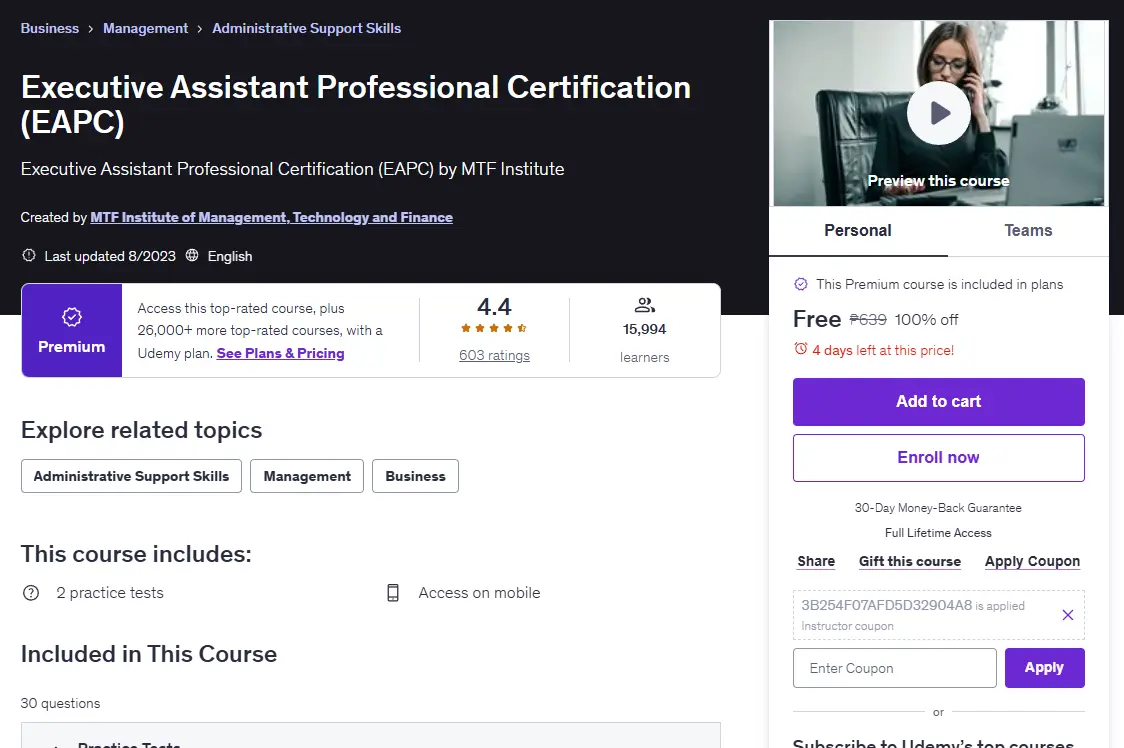The width and height of the screenshot is (1124, 748).
Task: Click the 'Last updated 8/2023' text
Action: pos(110,256)
